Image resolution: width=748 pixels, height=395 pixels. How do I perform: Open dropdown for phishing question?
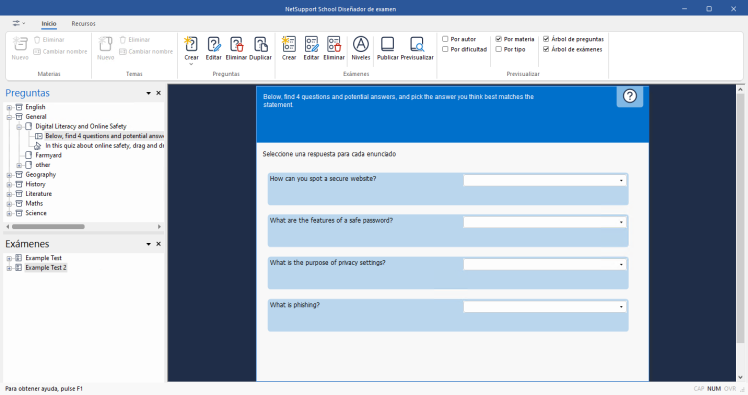[621, 307]
